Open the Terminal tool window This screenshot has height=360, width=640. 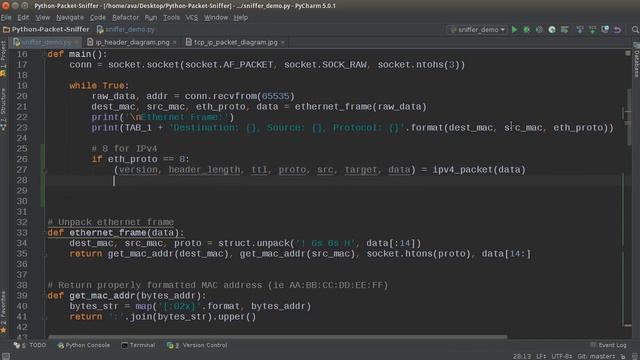click(138, 345)
